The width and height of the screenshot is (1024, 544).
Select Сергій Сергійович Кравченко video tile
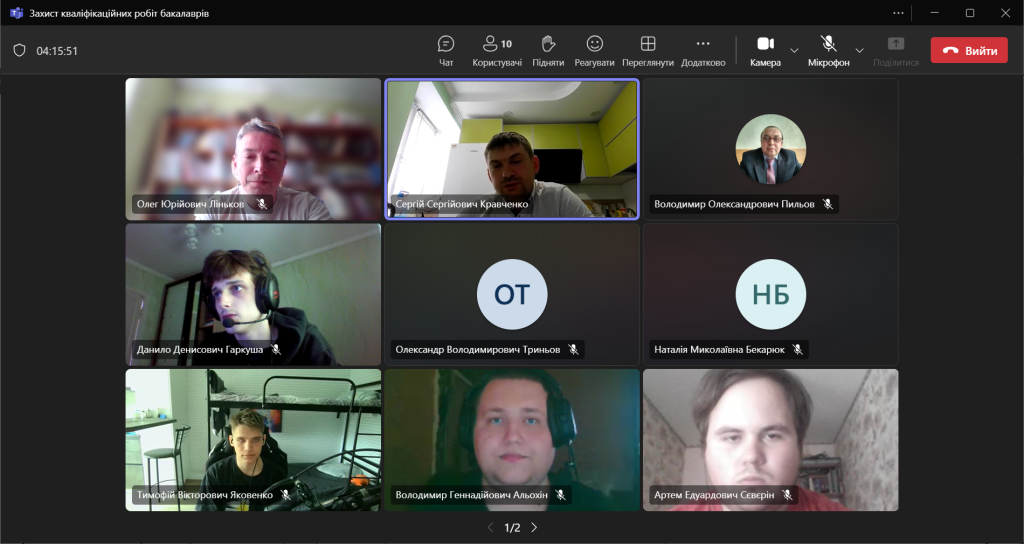coord(512,149)
